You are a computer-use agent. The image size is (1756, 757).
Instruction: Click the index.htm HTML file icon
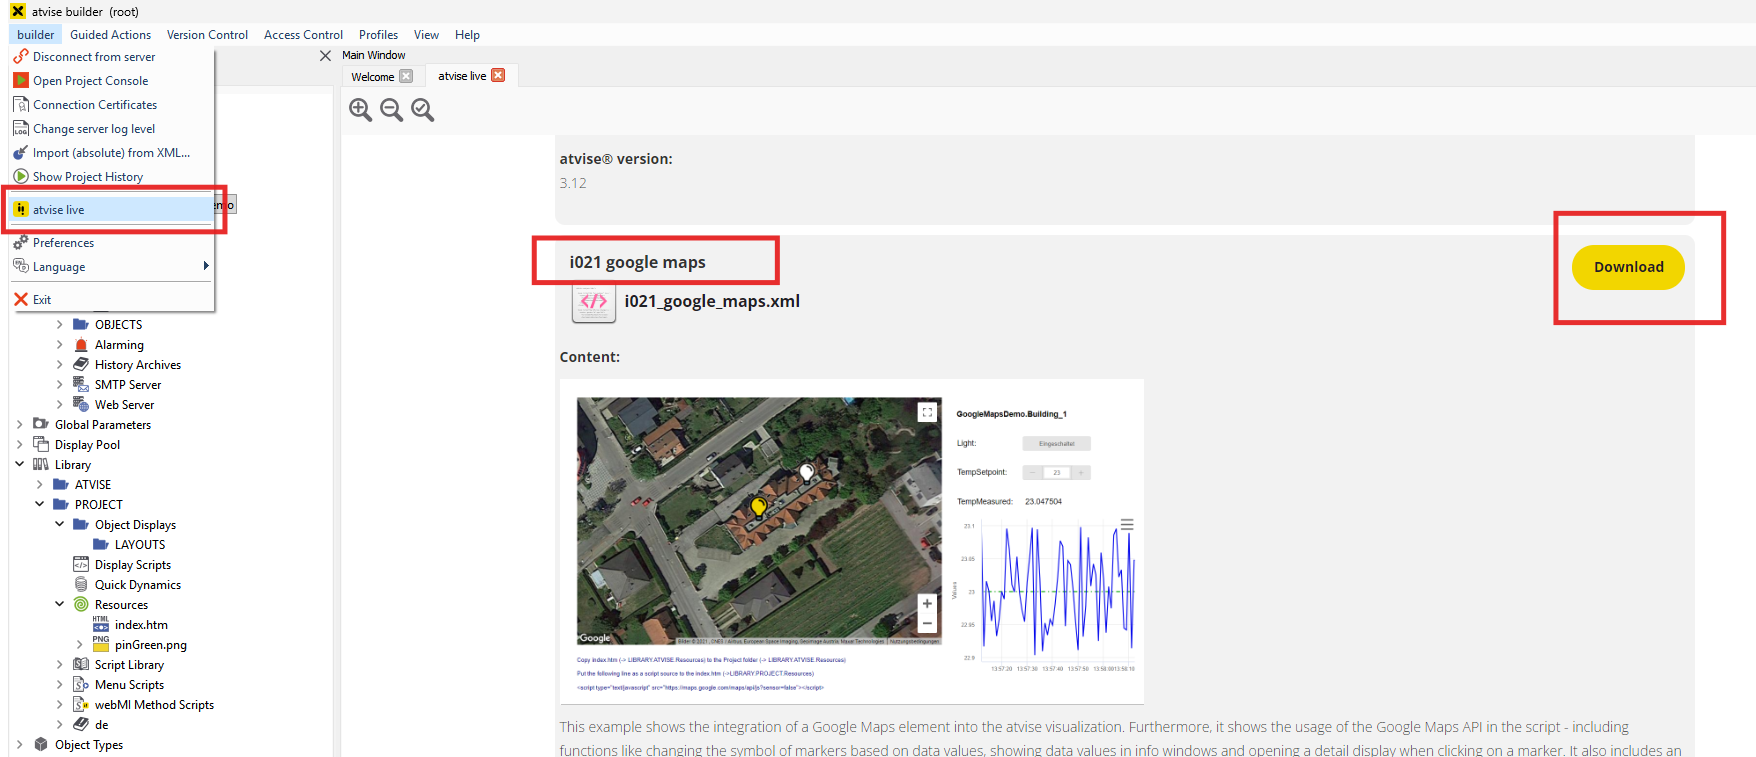101,624
